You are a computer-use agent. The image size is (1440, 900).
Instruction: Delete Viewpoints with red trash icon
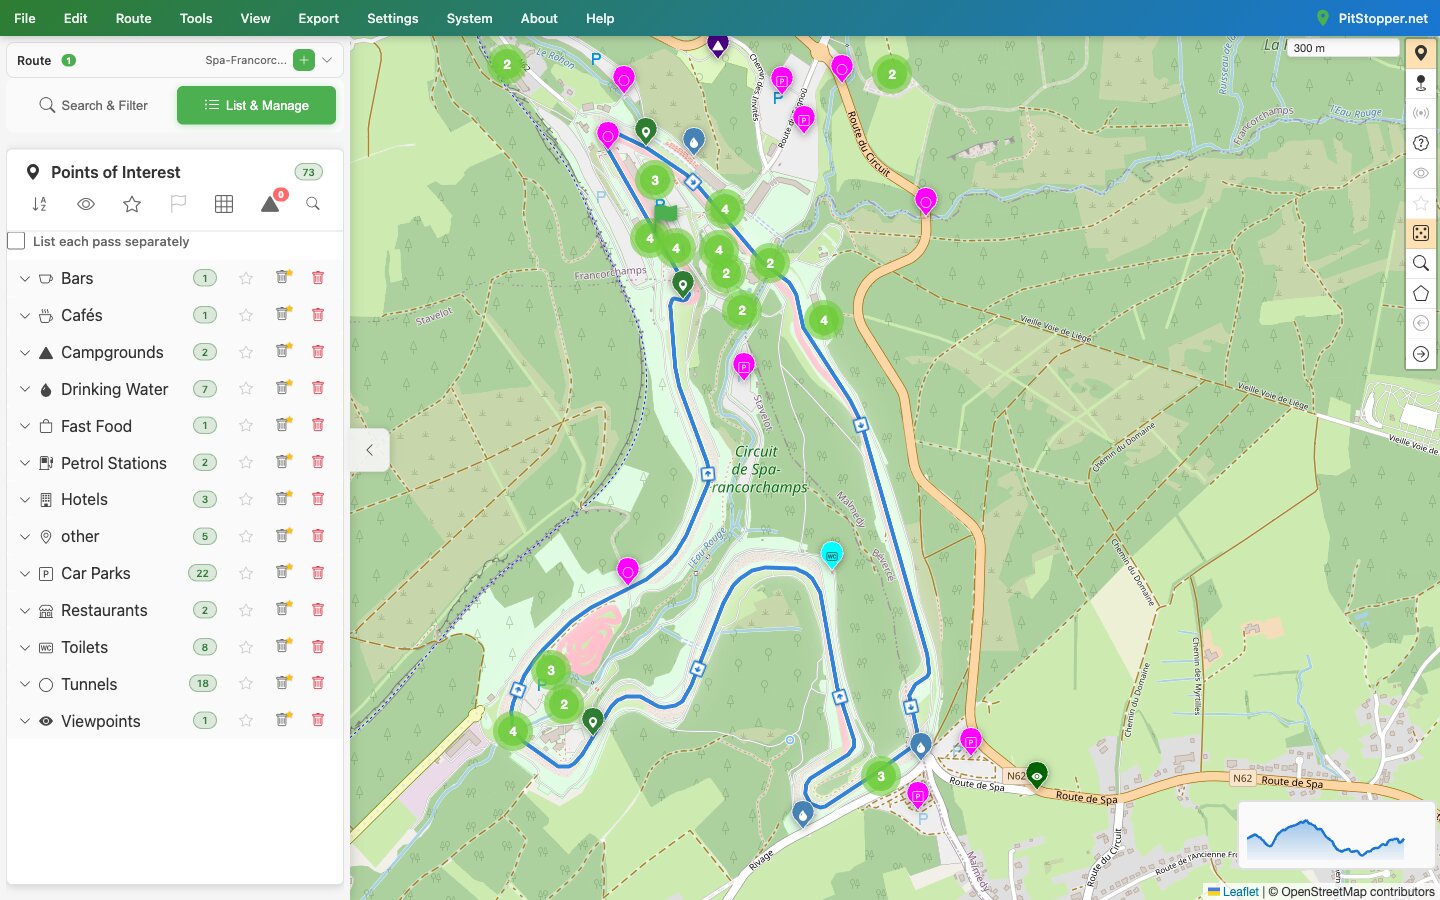coord(318,720)
